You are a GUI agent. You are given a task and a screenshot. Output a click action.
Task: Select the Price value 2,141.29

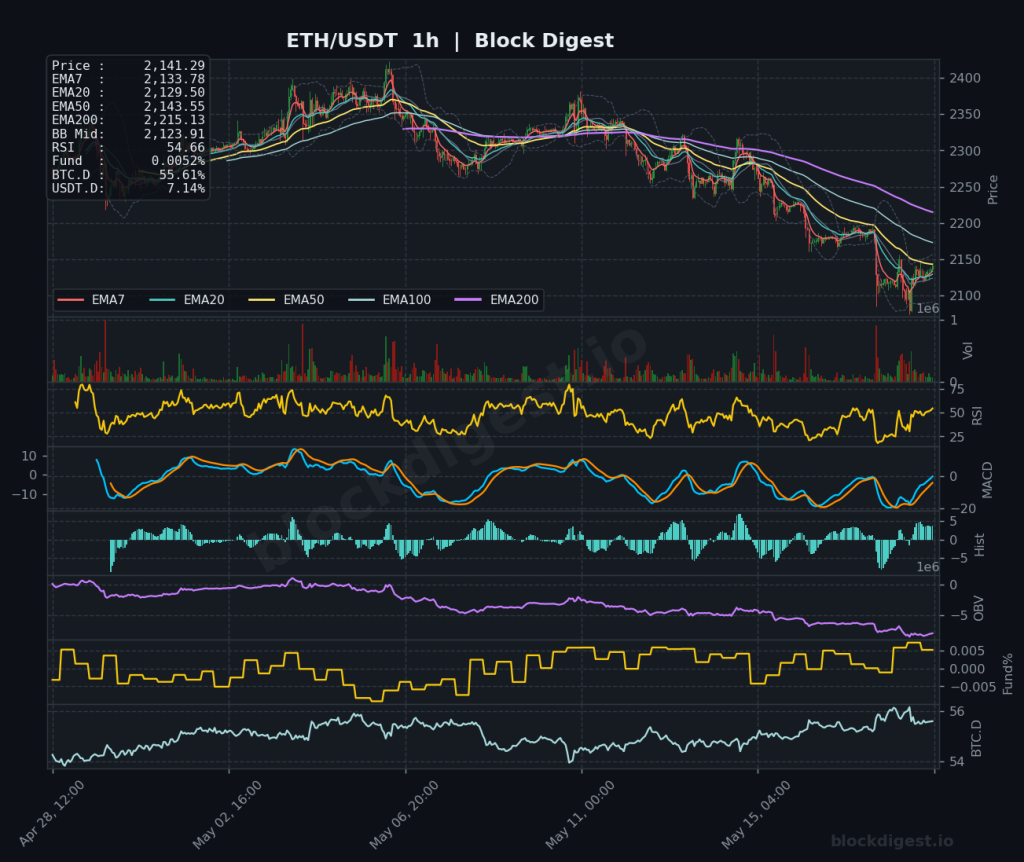(x=174, y=65)
